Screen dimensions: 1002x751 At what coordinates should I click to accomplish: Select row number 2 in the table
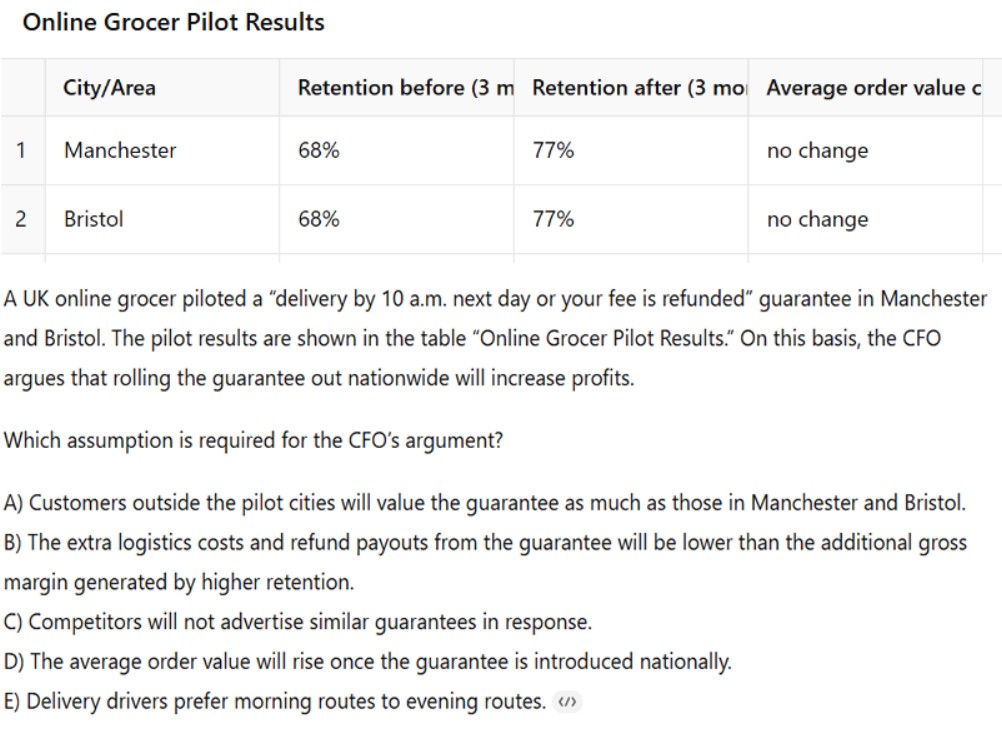point(21,220)
